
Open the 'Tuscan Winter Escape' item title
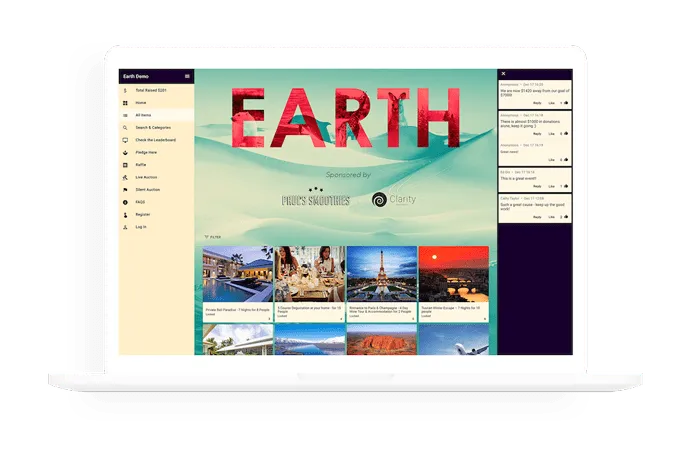[450, 310]
